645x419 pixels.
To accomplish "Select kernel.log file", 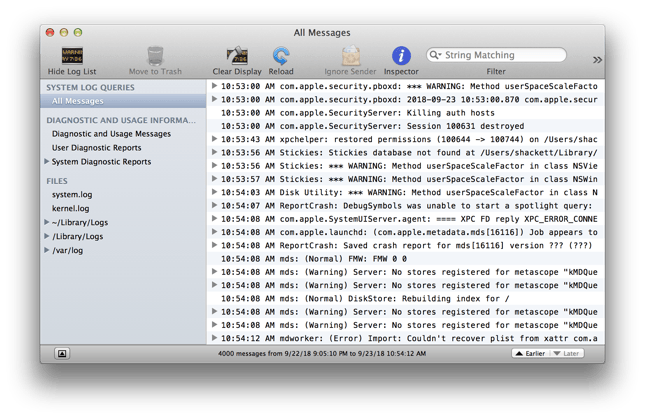I will (70, 208).
